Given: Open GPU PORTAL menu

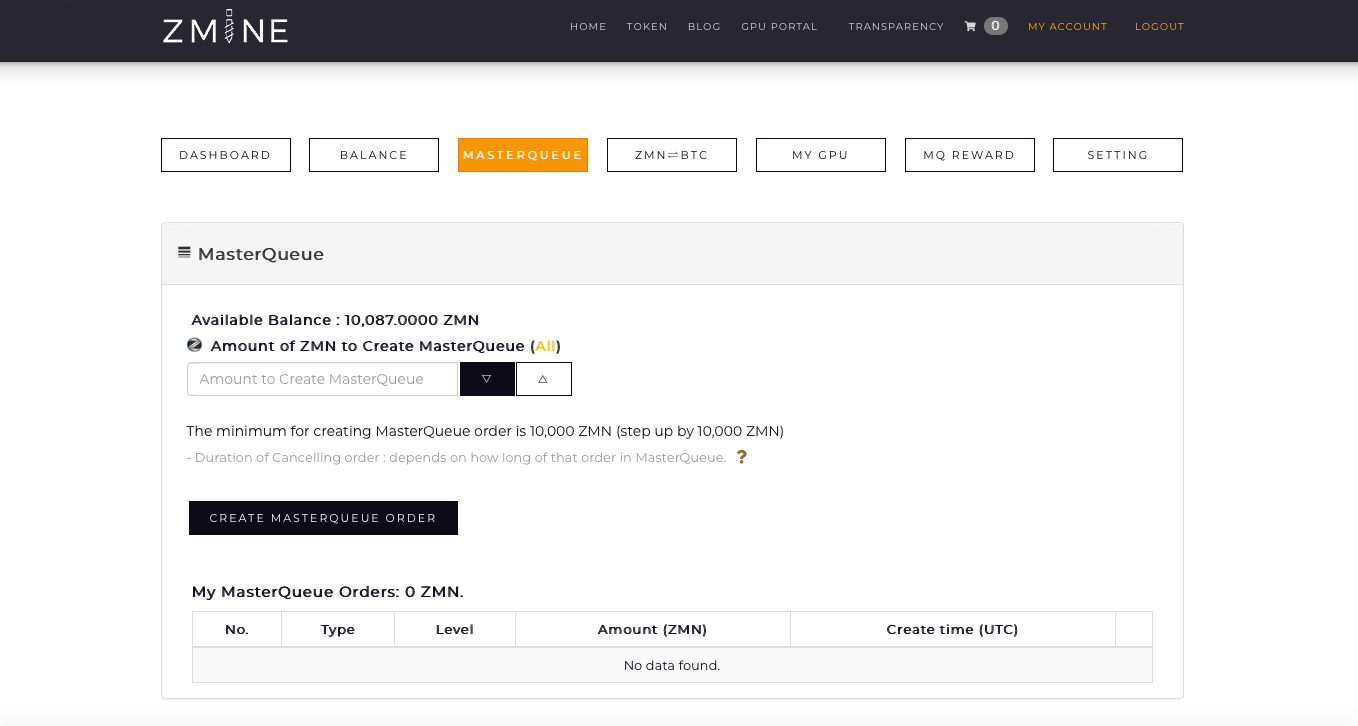Looking at the screenshot, I should click(779, 27).
